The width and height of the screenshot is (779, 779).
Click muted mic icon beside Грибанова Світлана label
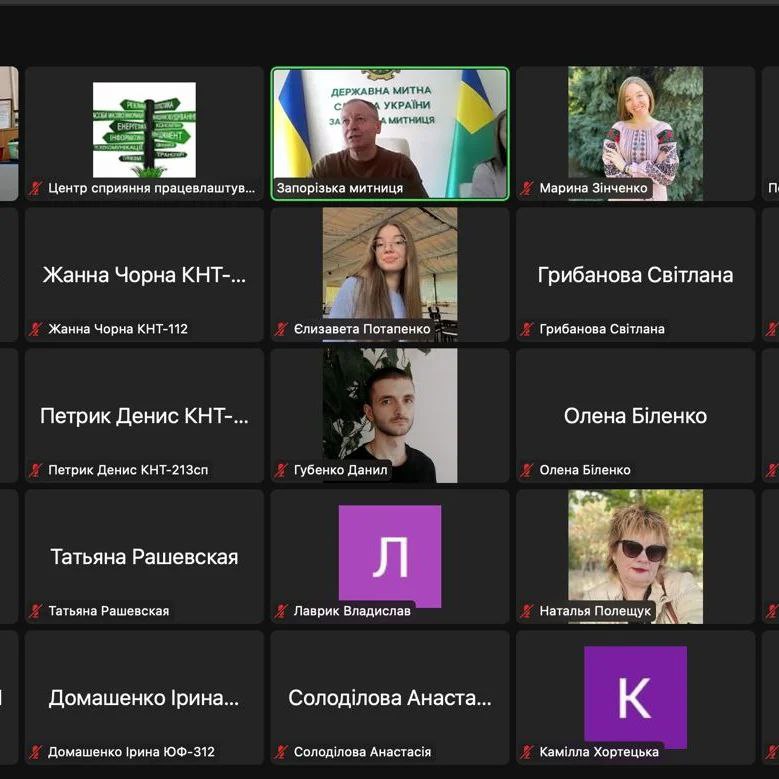527,329
